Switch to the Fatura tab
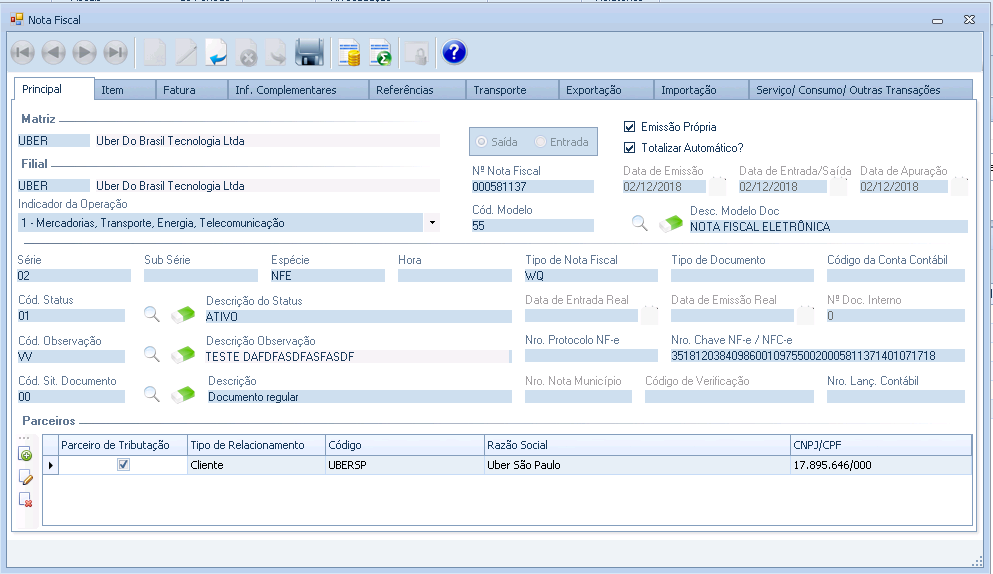This screenshot has height=574, width=993. click(179, 90)
